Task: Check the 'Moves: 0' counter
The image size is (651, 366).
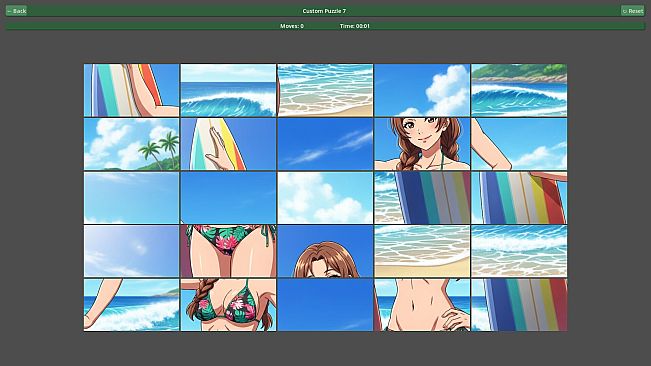Action: tap(291, 26)
